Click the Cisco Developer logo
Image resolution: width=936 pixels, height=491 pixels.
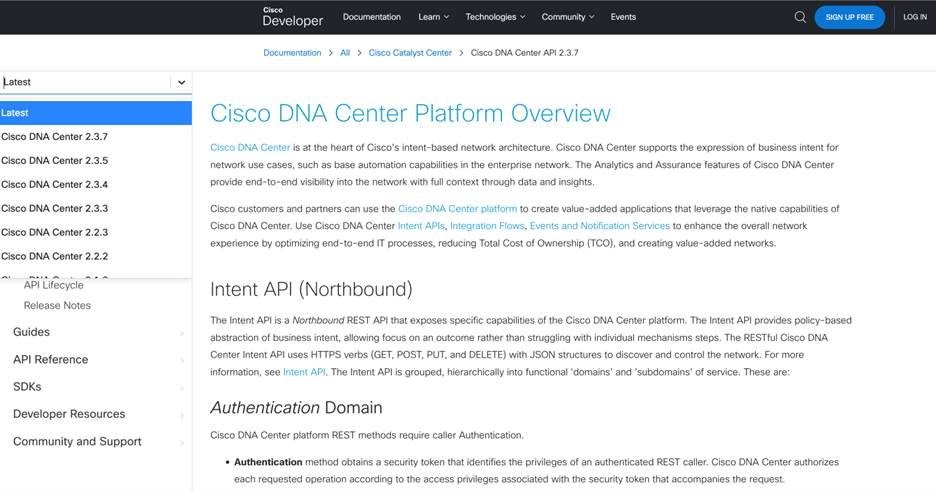(x=292, y=17)
